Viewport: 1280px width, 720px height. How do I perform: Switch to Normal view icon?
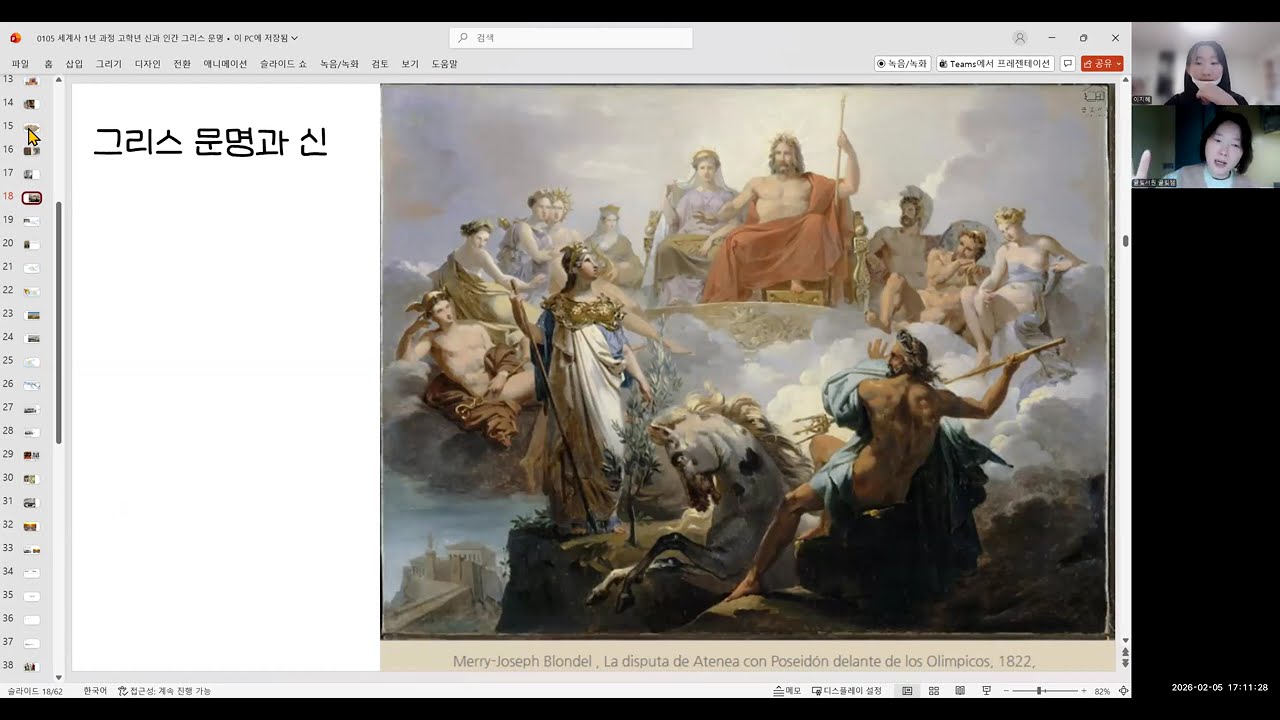[907, 691]
